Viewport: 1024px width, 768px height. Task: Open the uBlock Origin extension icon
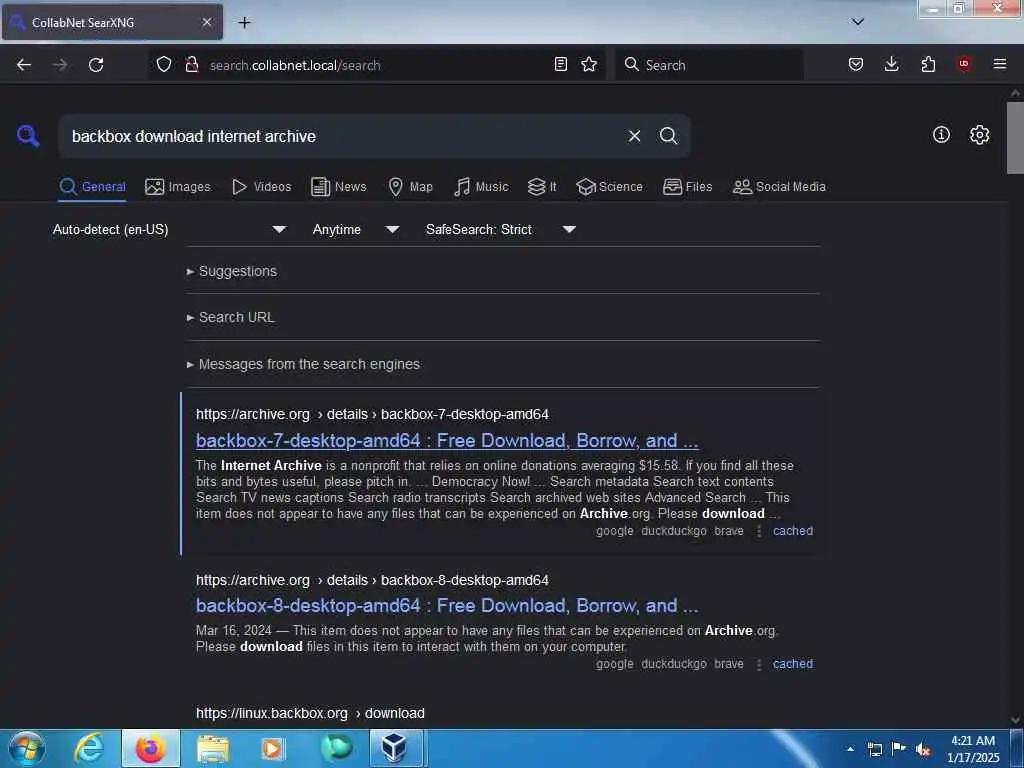click(964, 64)
